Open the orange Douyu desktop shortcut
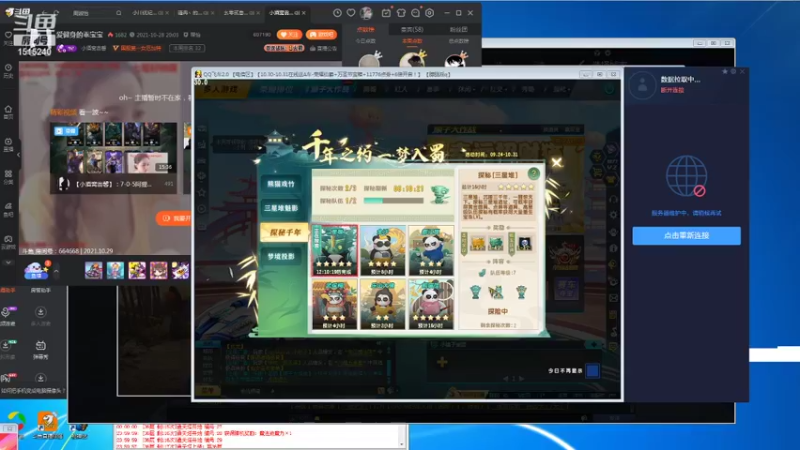The image size is (800, 450). [x=47, y=424]
